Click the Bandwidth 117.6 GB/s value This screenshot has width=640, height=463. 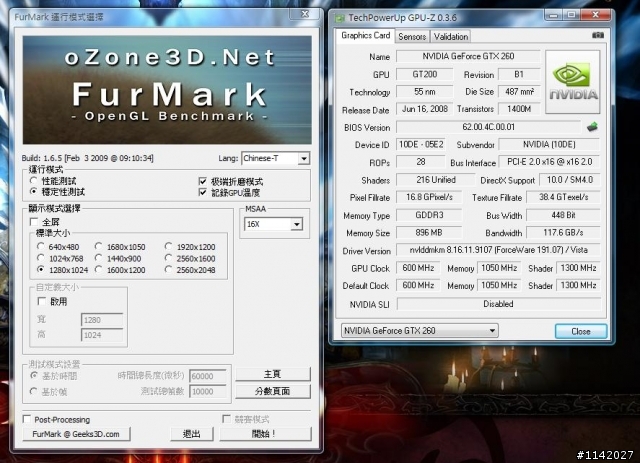click(x=563, y=232)
